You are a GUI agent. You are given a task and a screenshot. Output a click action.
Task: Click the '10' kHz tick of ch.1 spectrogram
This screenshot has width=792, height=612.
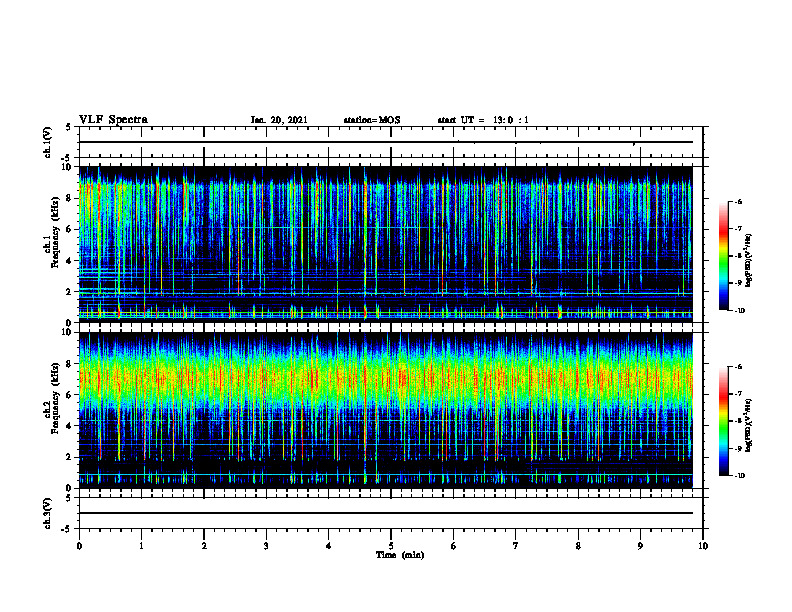[68, 167]
